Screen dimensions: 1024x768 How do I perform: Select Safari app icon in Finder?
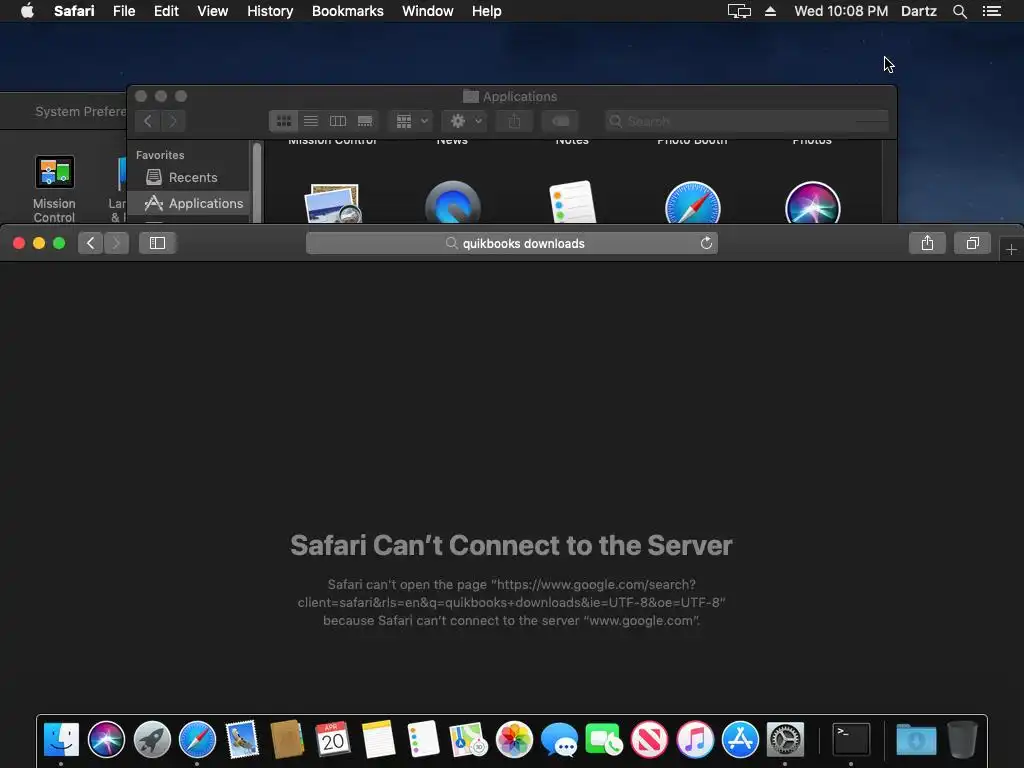[x=692, y=203]
